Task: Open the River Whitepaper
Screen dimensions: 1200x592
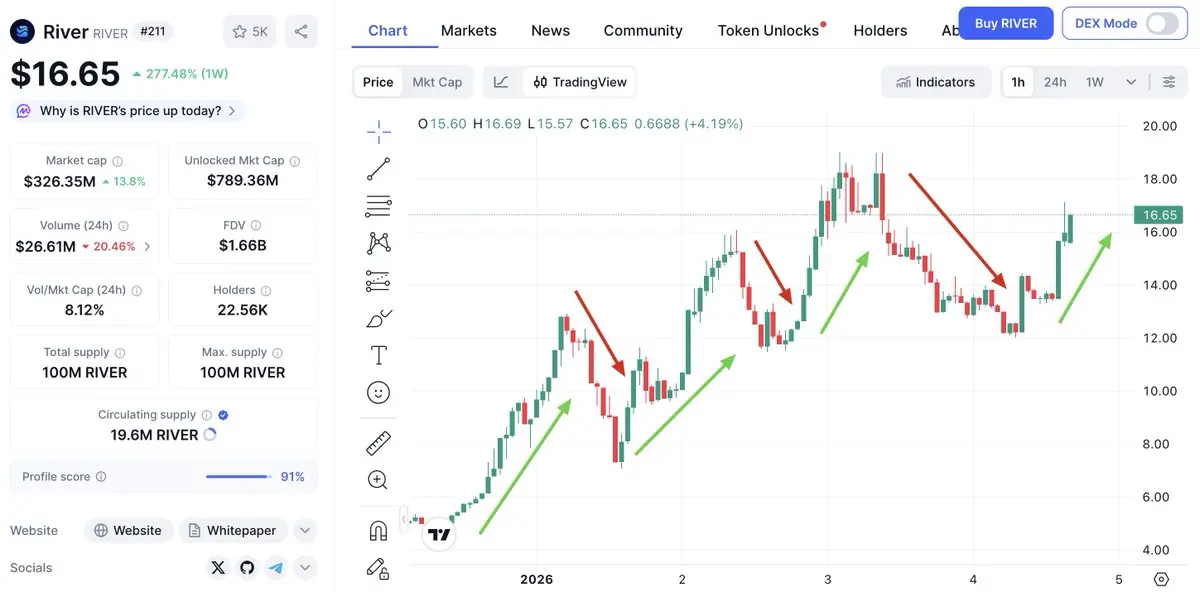Action: pos(233,530)
